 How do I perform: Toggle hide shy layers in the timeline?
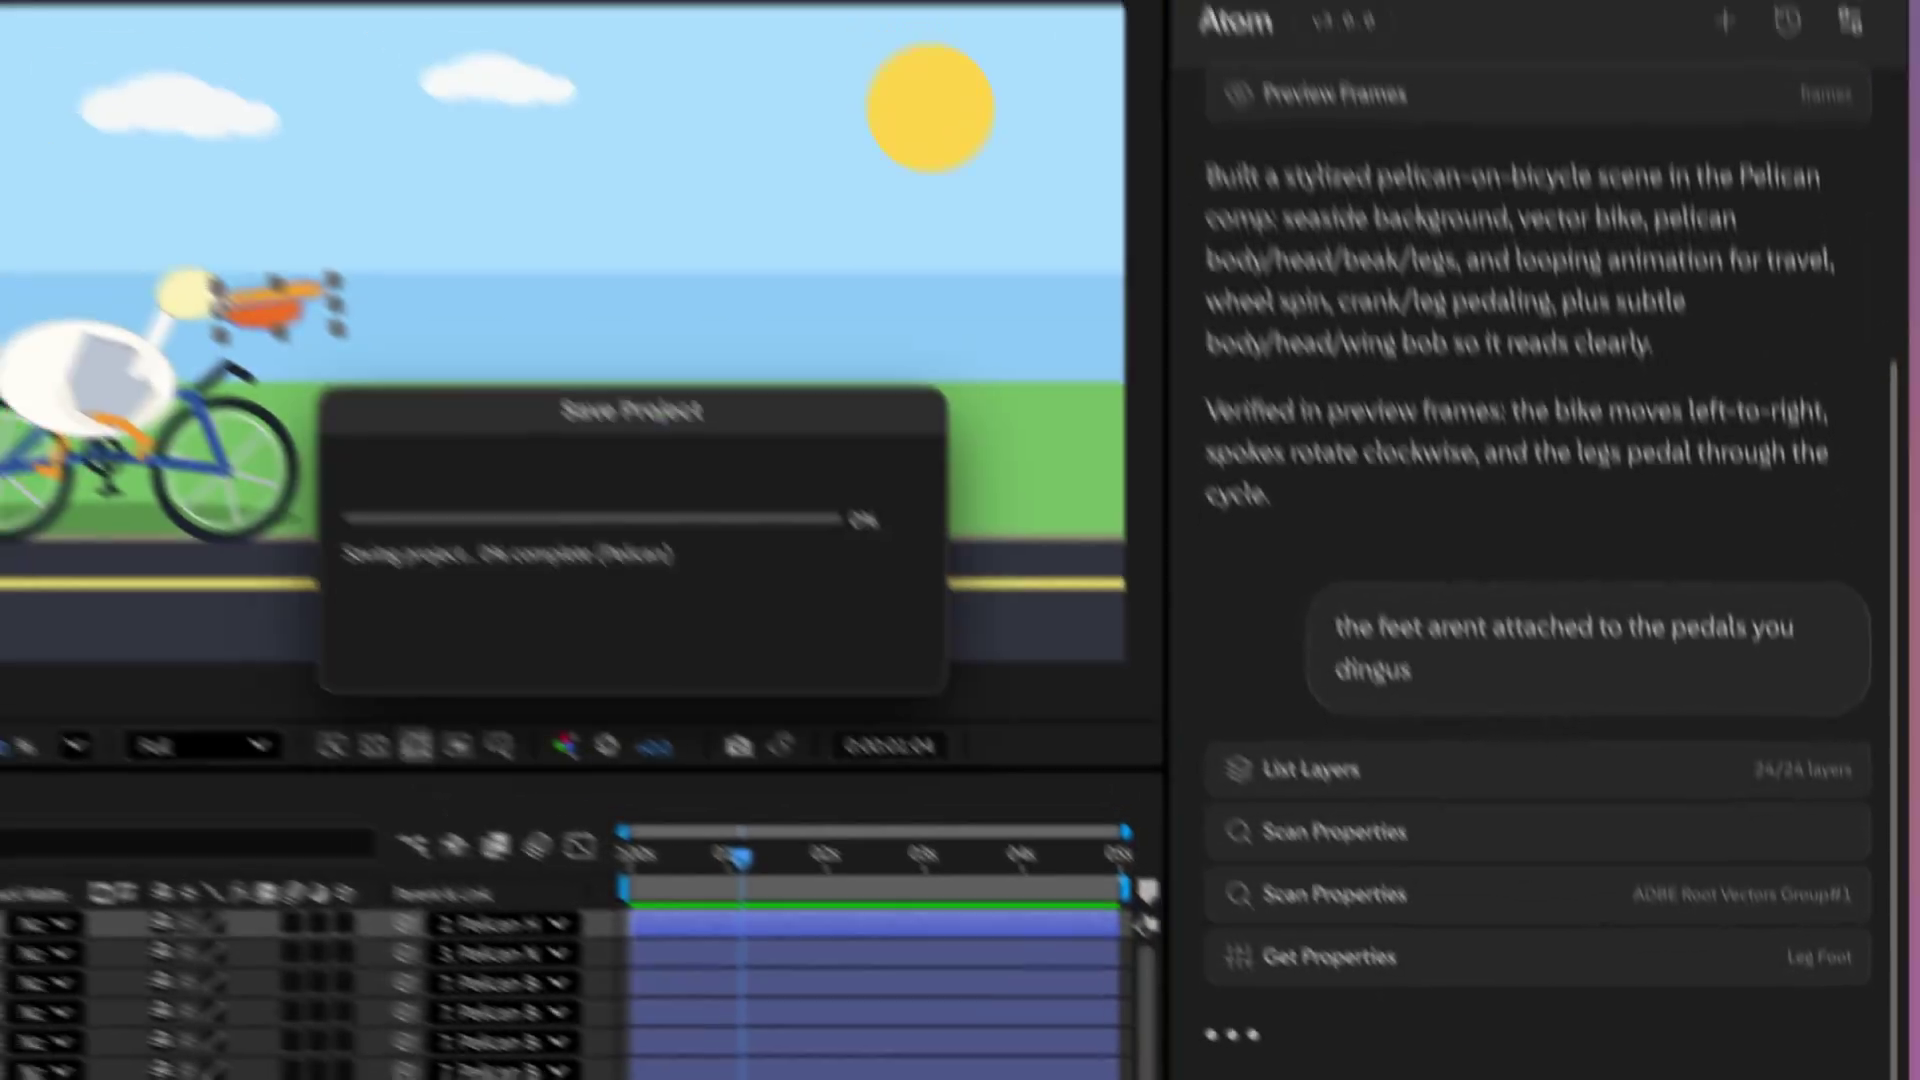pos(454,846)
